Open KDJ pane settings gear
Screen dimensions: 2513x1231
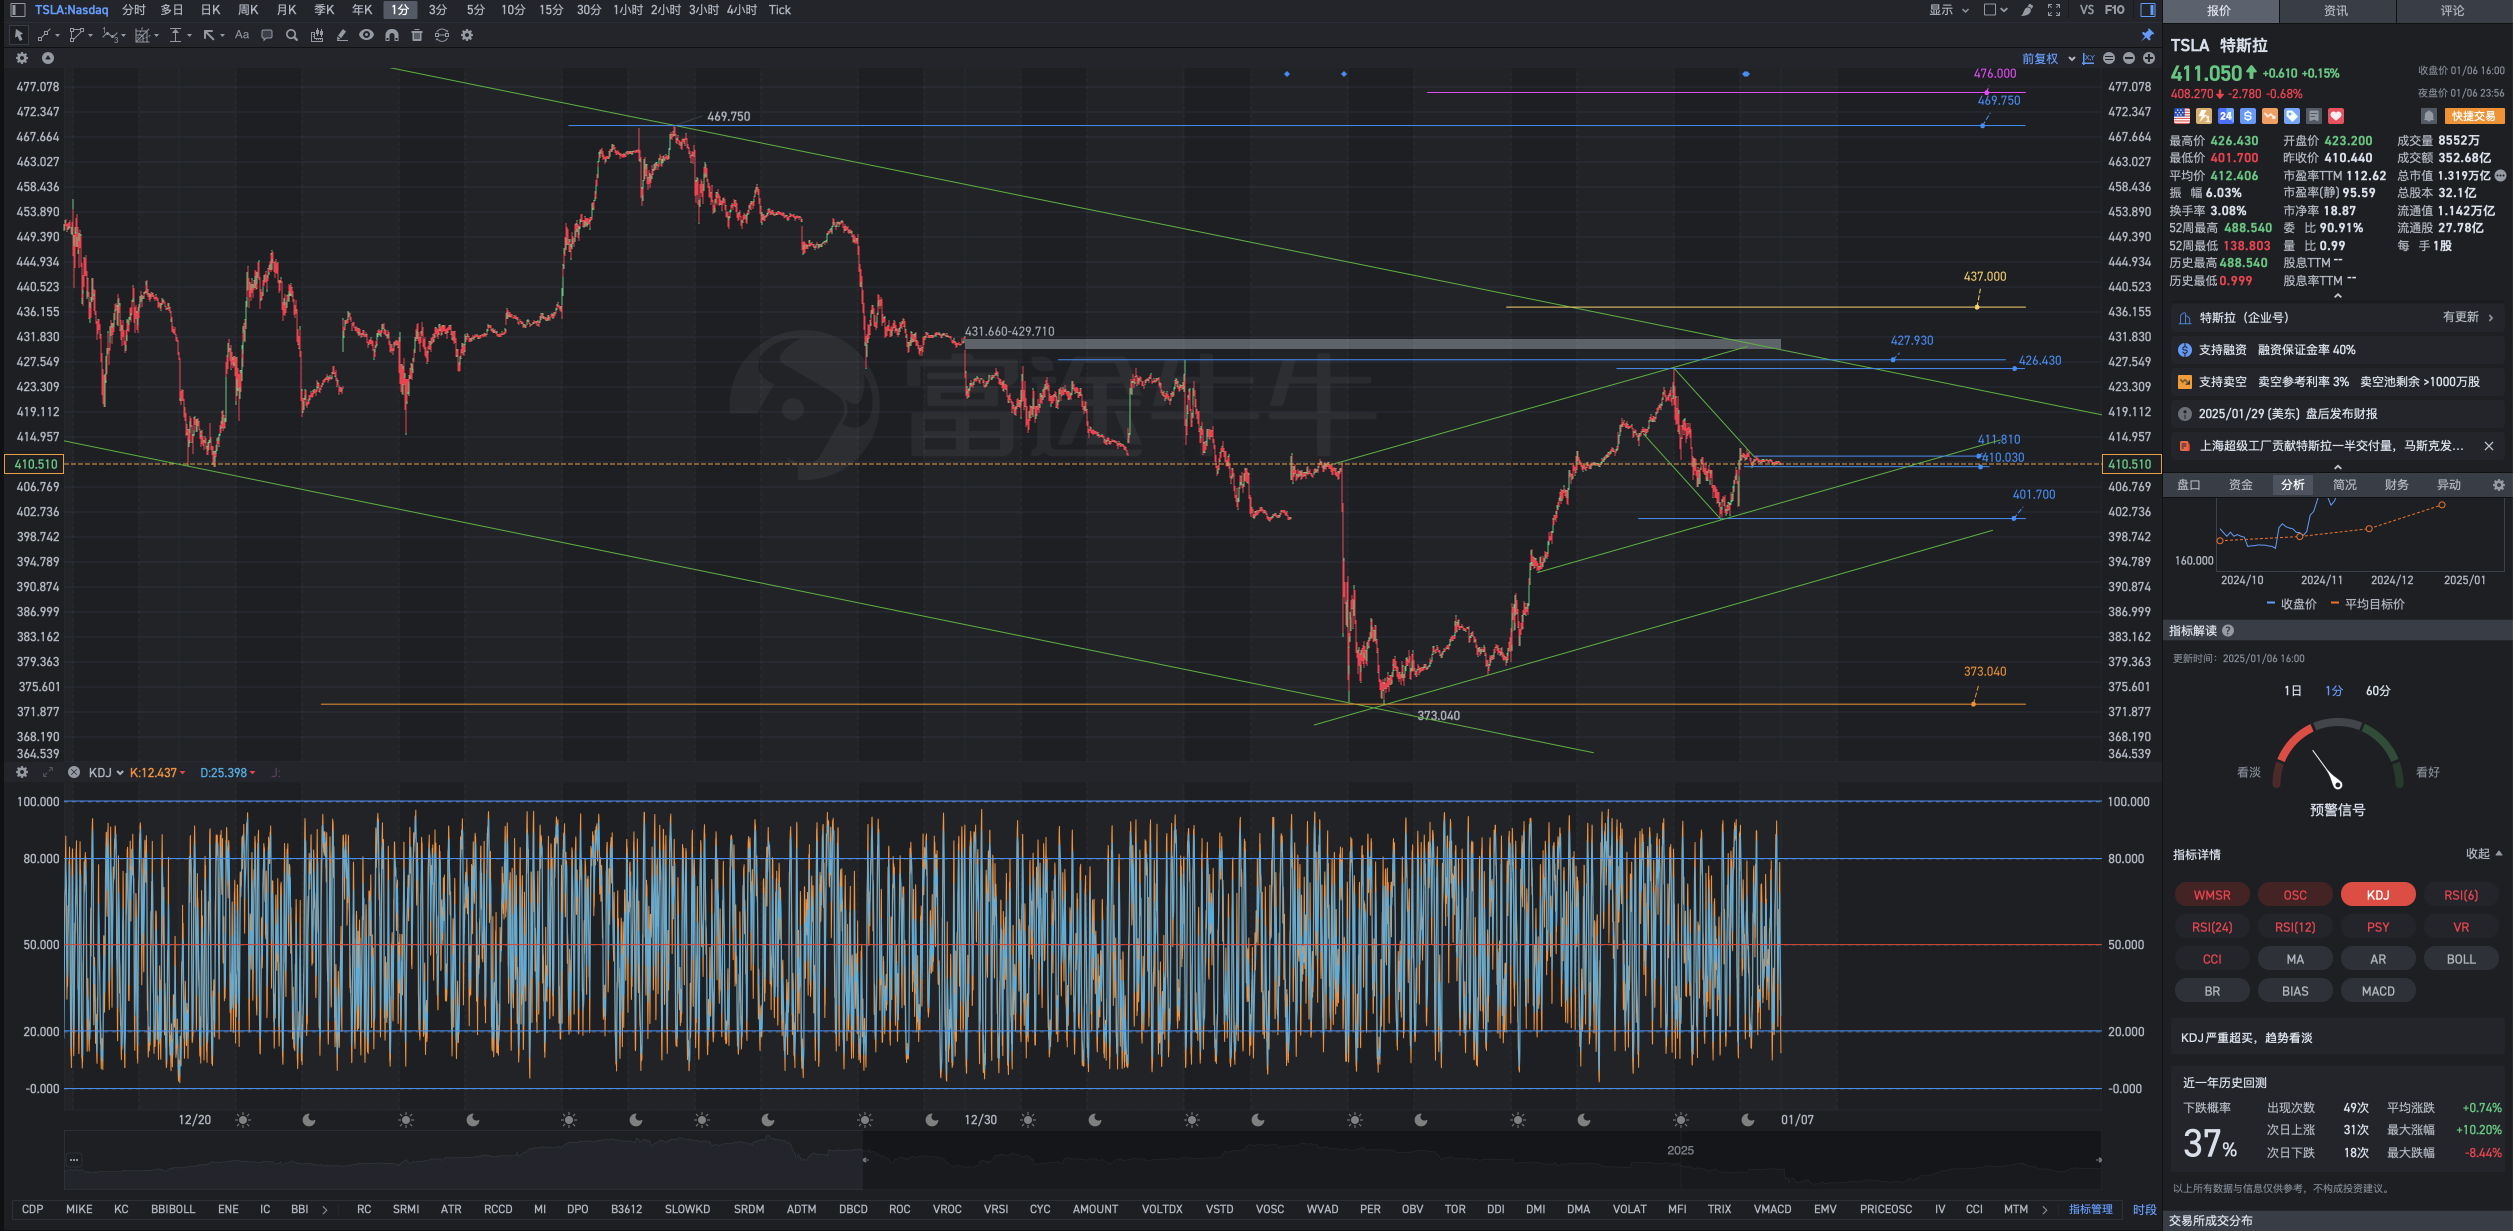(x=22, y=772)
